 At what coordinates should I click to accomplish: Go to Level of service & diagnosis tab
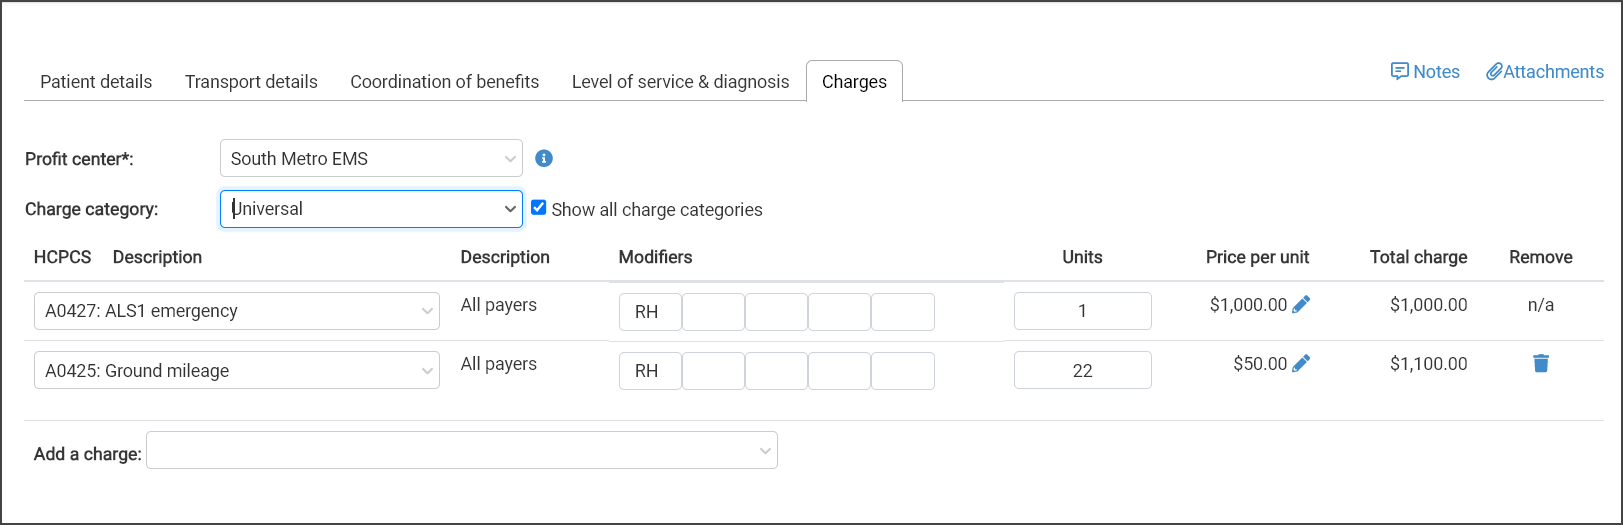pyautogui.click(x=680, y=82)
